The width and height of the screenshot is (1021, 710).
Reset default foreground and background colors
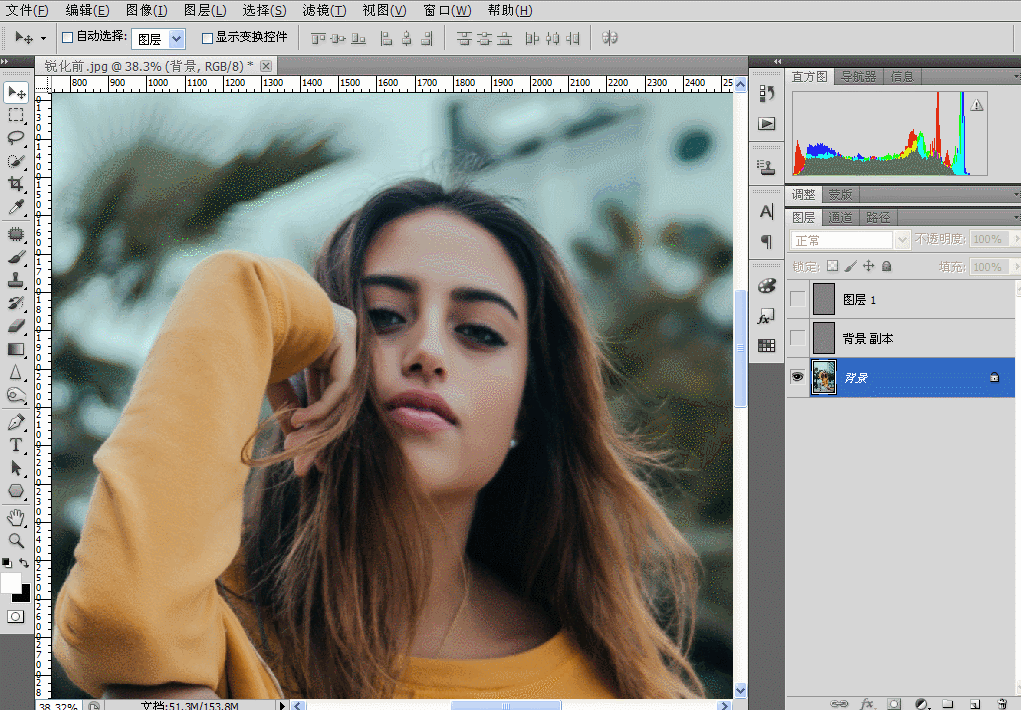click(7, 563)
